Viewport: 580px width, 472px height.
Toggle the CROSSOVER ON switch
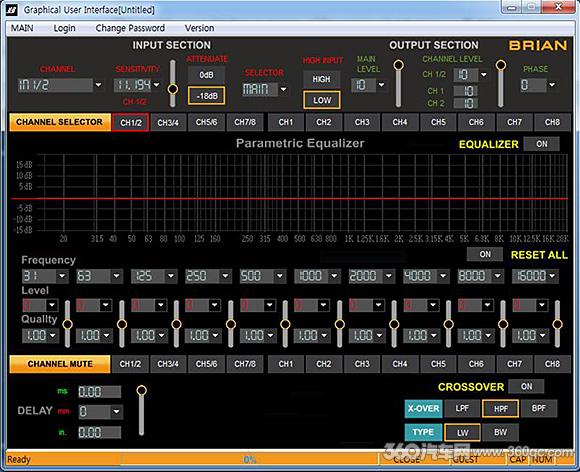pyautogui.click(x=526, y=387)
